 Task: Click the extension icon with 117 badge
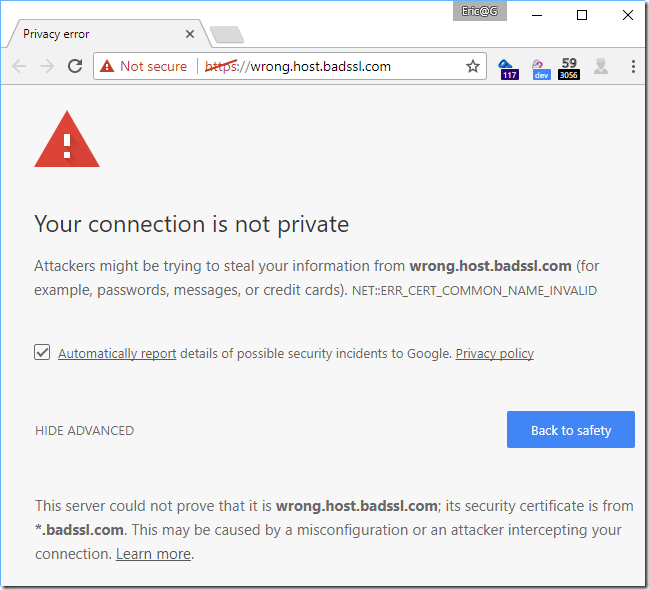tap(509, 68)
